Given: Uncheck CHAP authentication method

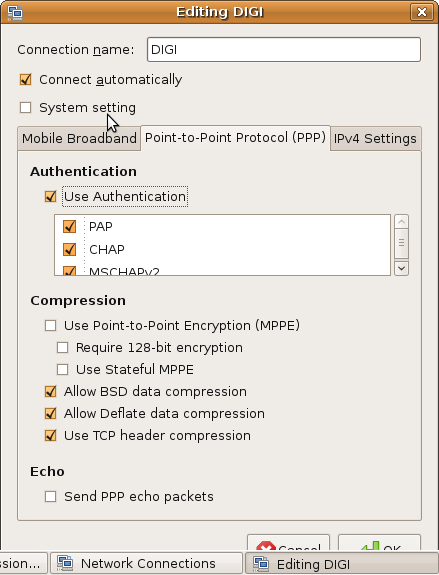Looking at the screenshot, I should [69, 249].
